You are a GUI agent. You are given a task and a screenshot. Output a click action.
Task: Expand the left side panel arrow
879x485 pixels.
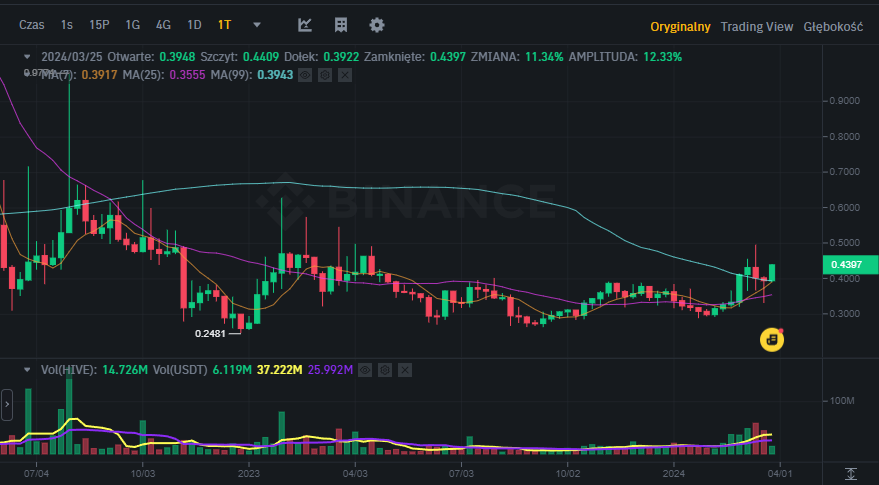[x=7, y=404]
